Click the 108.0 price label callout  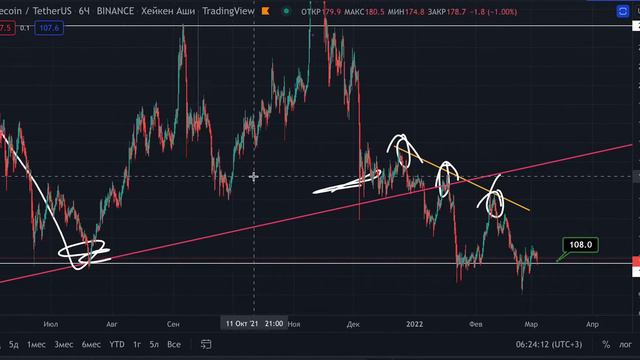(580, 245)
